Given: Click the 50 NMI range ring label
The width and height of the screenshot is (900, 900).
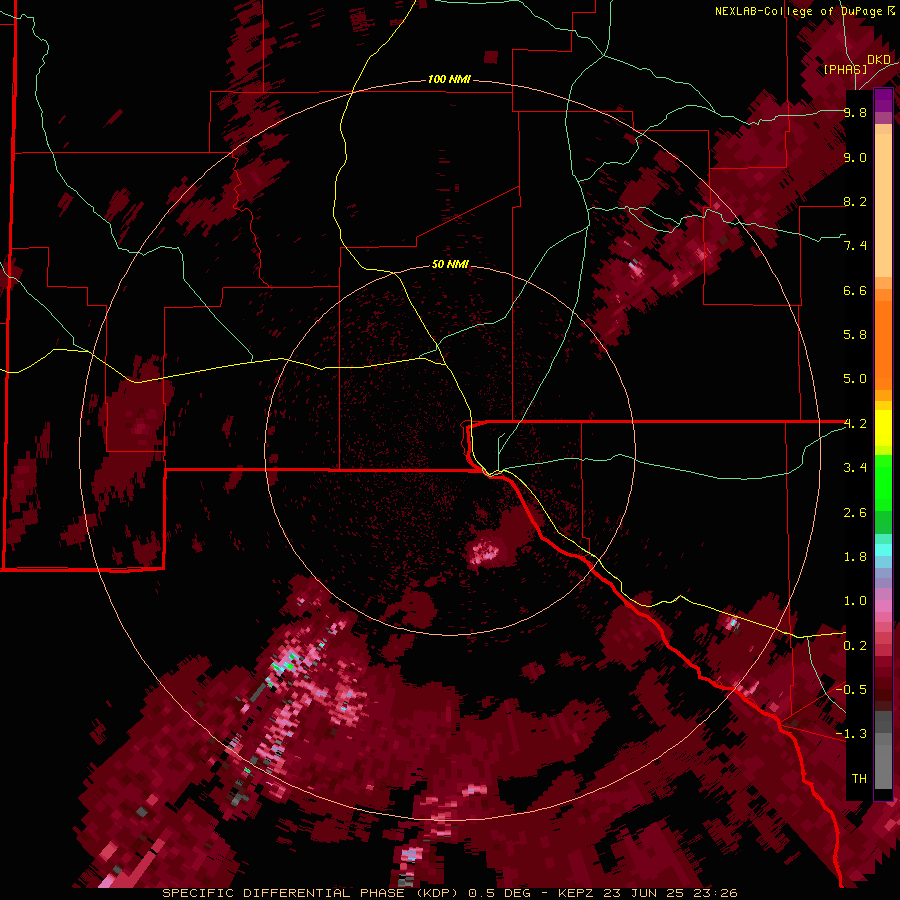Looking at the screenshot, I should 450,264.
